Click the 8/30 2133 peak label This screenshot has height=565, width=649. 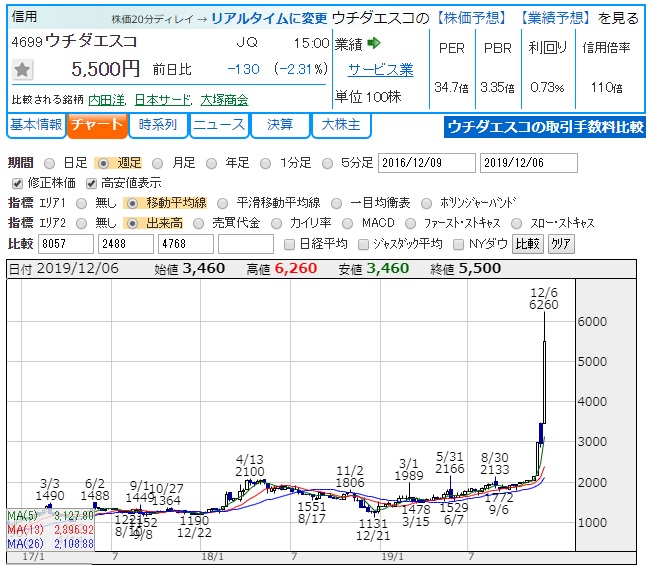(x=495, y=463)
